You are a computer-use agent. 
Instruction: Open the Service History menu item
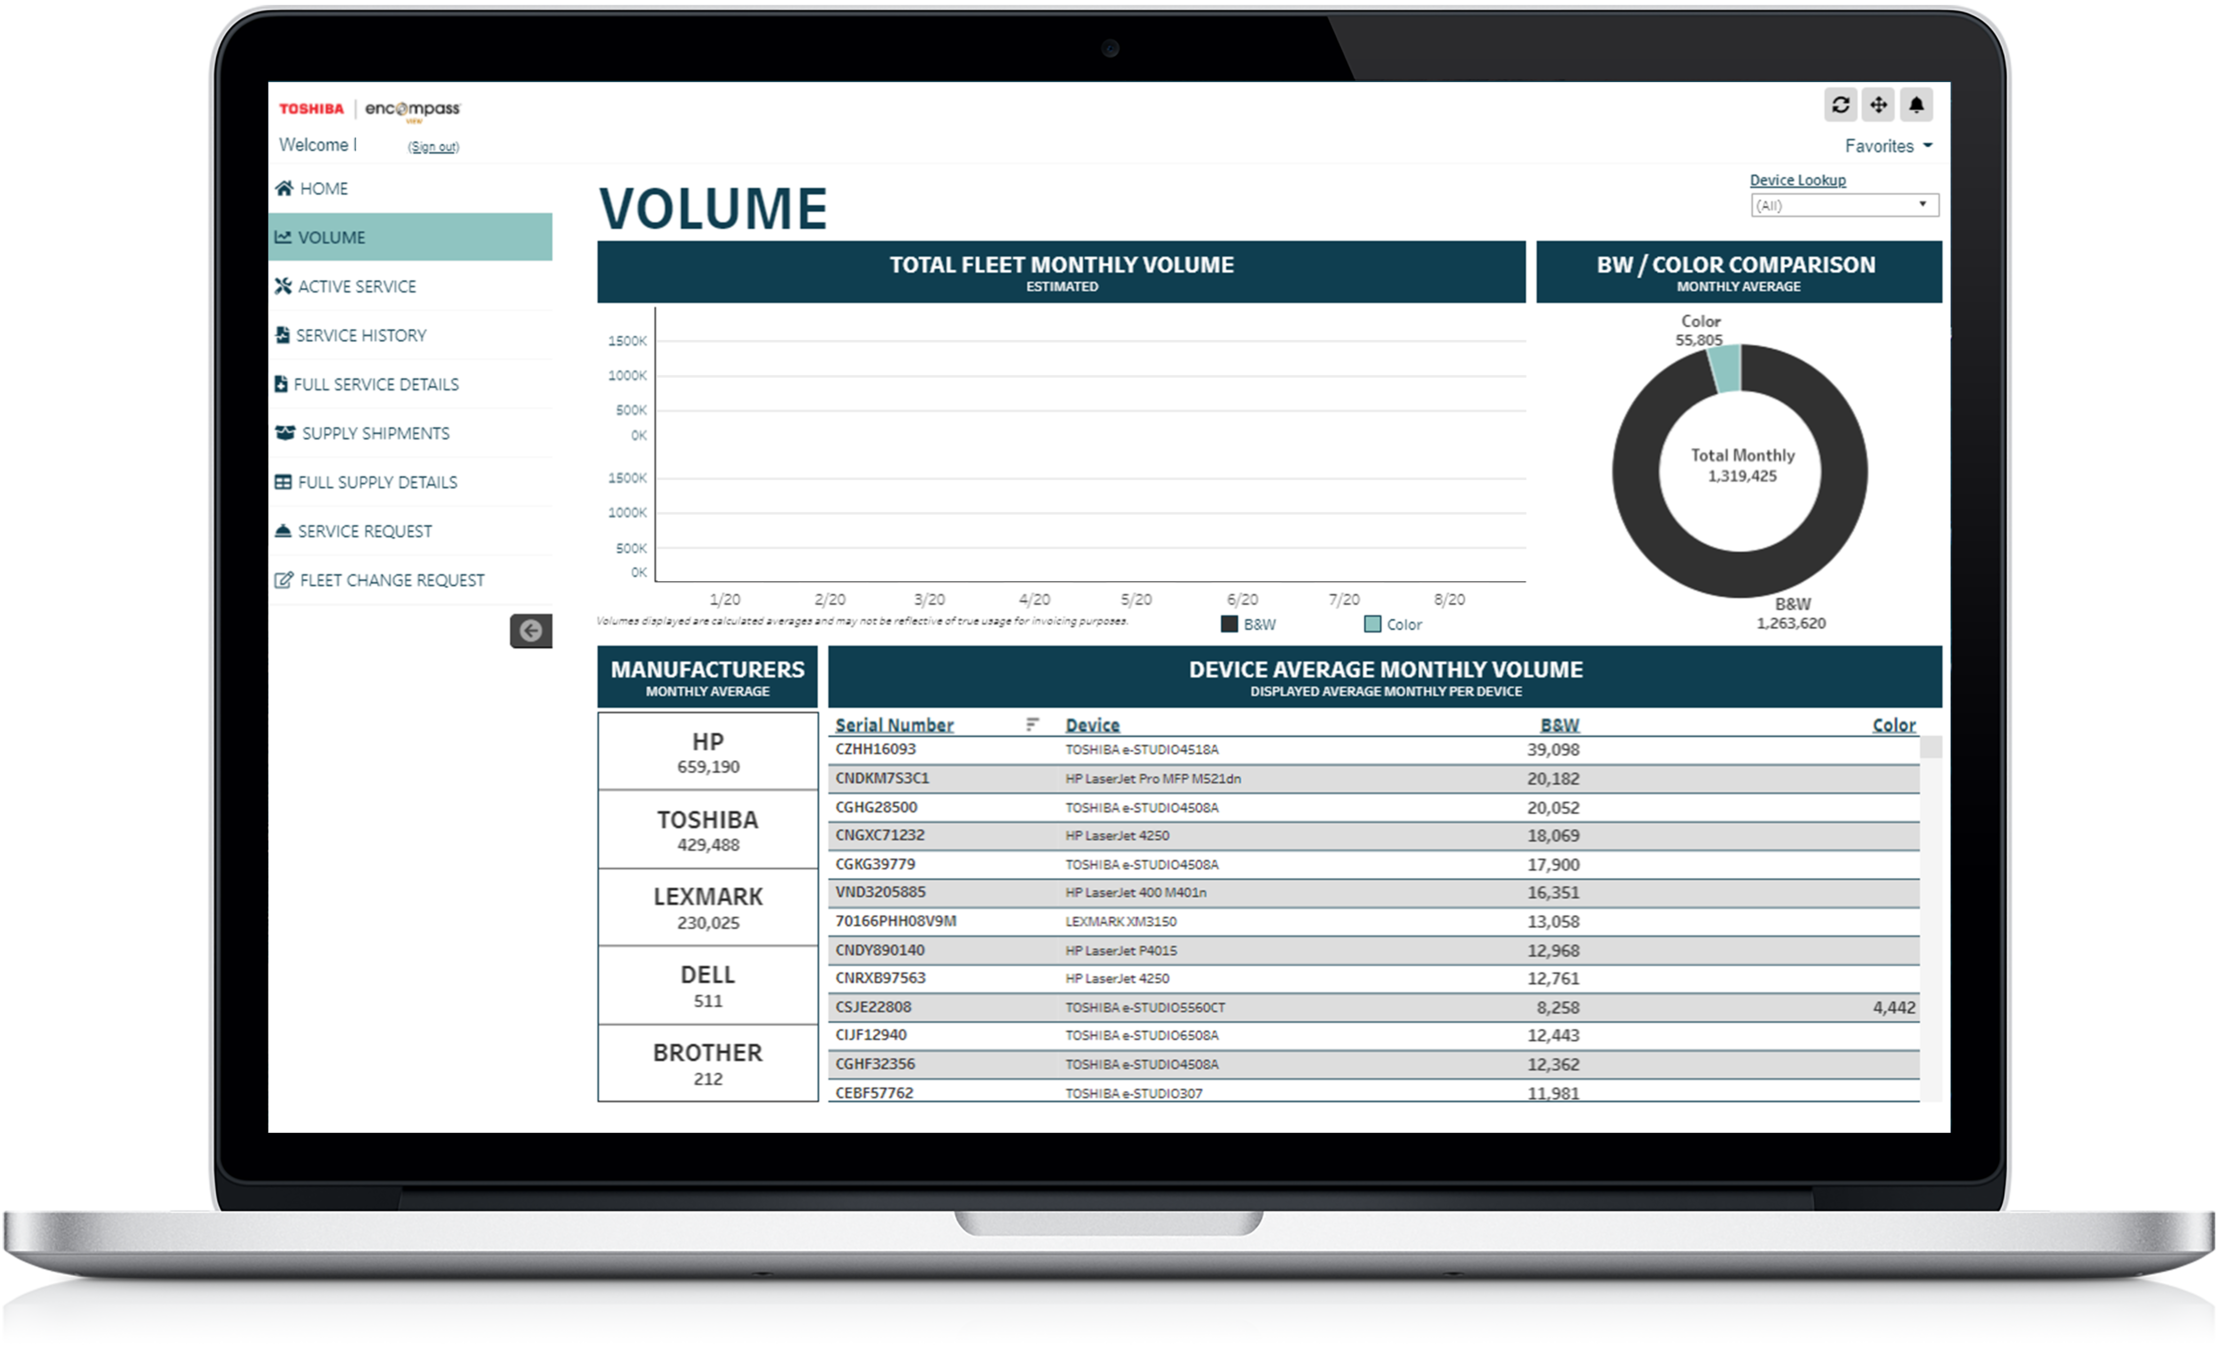coord(360,335)
